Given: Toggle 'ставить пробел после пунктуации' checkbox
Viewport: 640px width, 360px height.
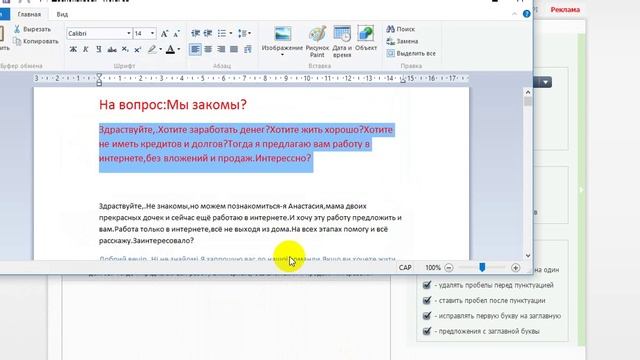Looking at the screenshot, I should click(427, 300).
